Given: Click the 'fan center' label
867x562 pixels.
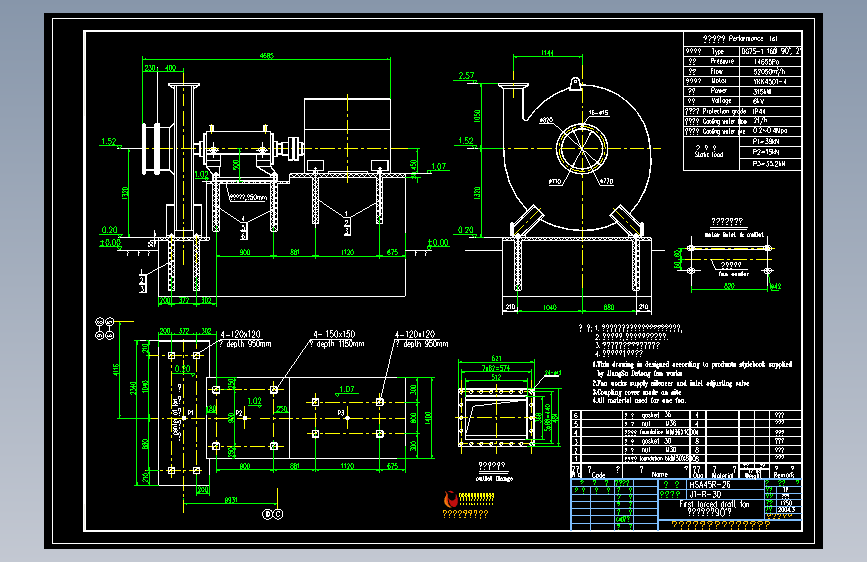Looking at the screenshot, I should point(733,274).
